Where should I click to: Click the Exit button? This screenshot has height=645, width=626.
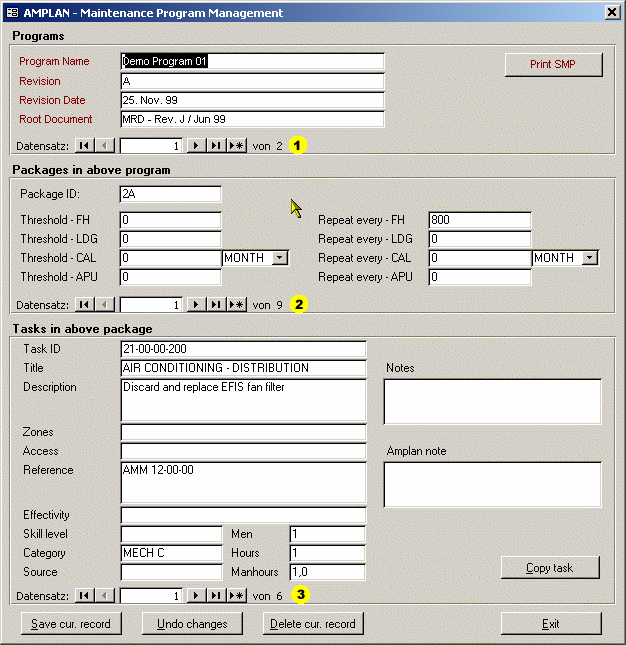coord(551,624)
